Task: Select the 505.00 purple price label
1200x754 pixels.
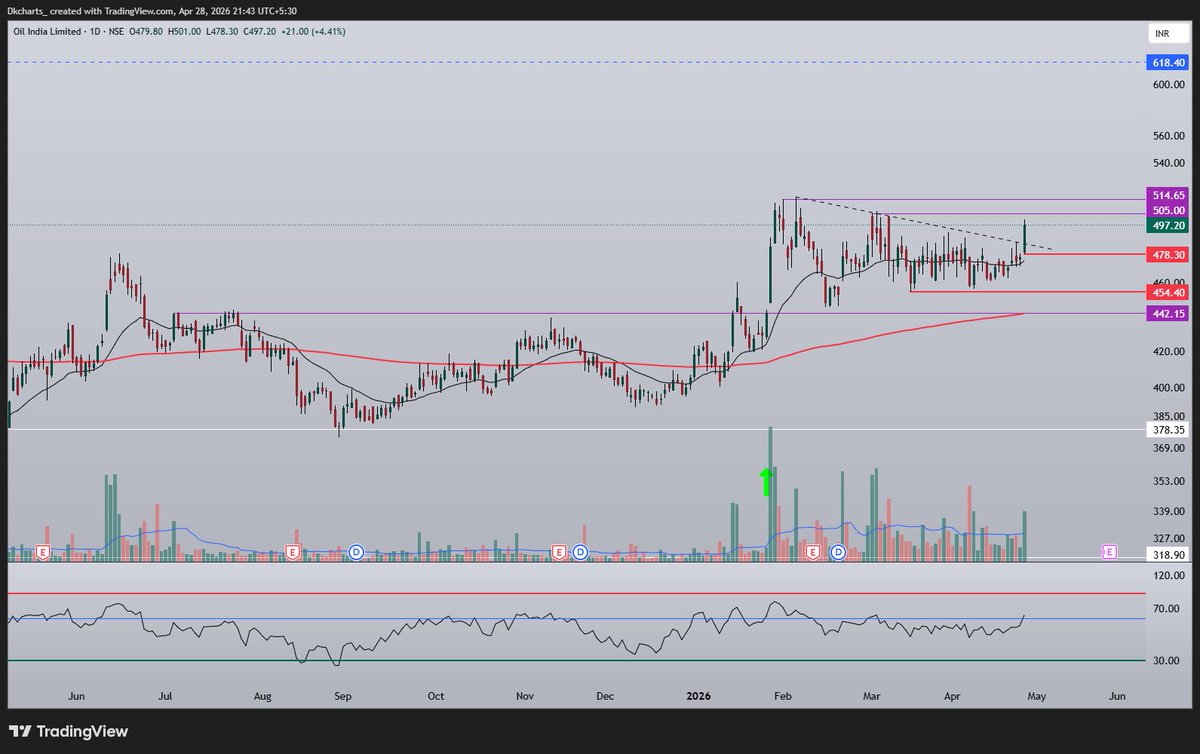Action: click(x=1168, y=210)
